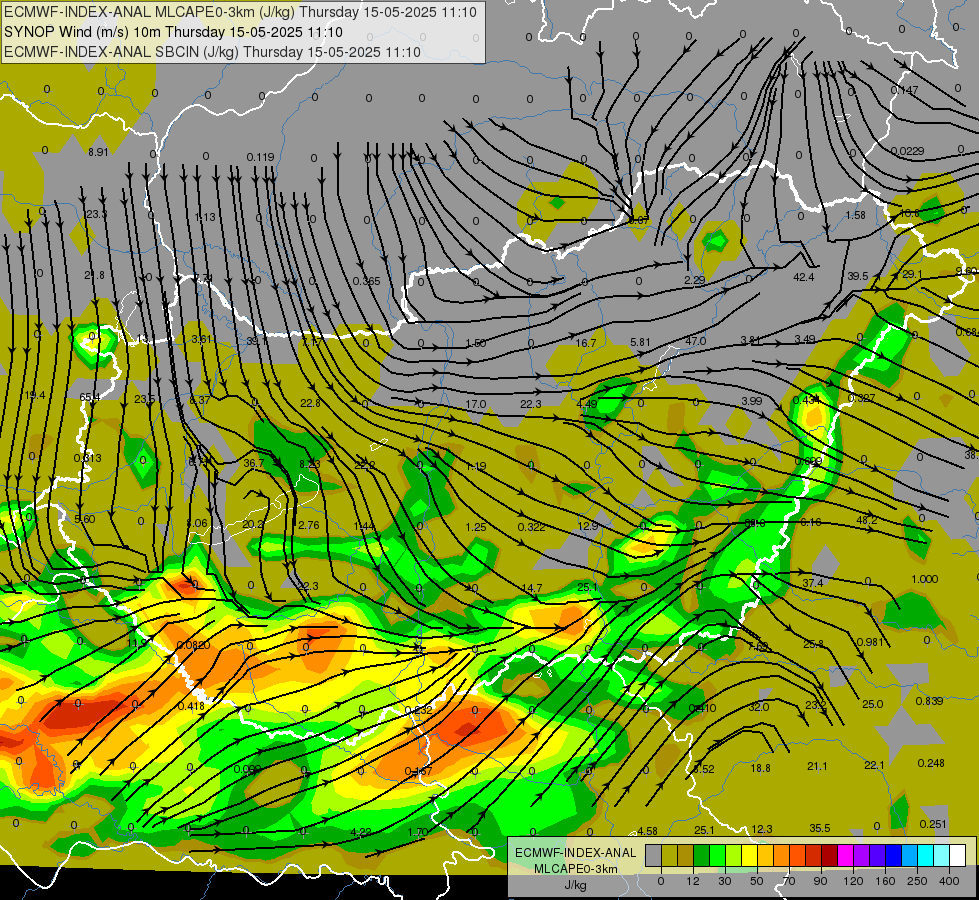Screen dimensions: 979x900
Task: Select the '1.000' value on the map
Action: [x=925, y=579]
